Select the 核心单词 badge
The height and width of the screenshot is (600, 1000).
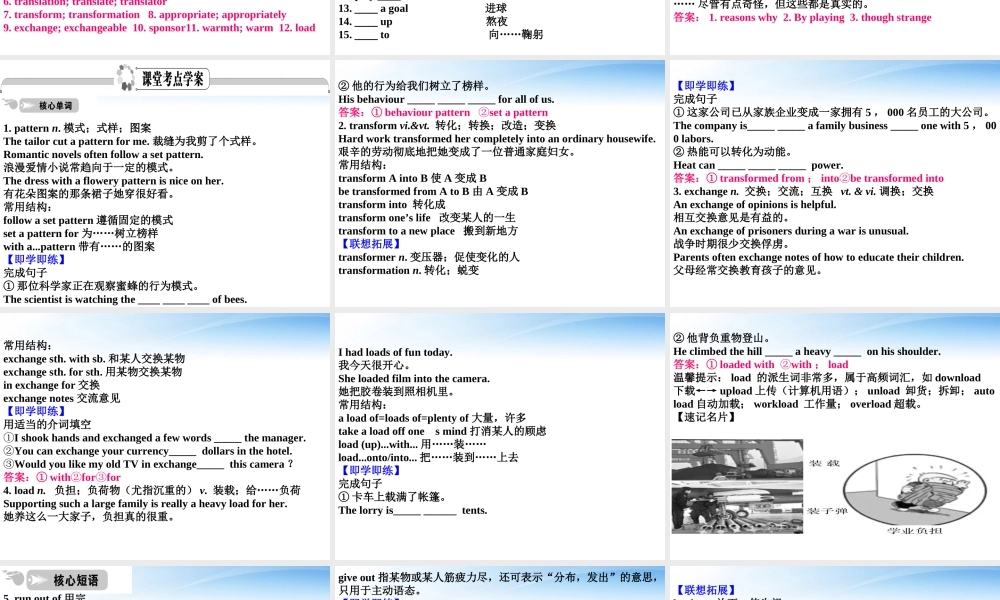(50, 105)
